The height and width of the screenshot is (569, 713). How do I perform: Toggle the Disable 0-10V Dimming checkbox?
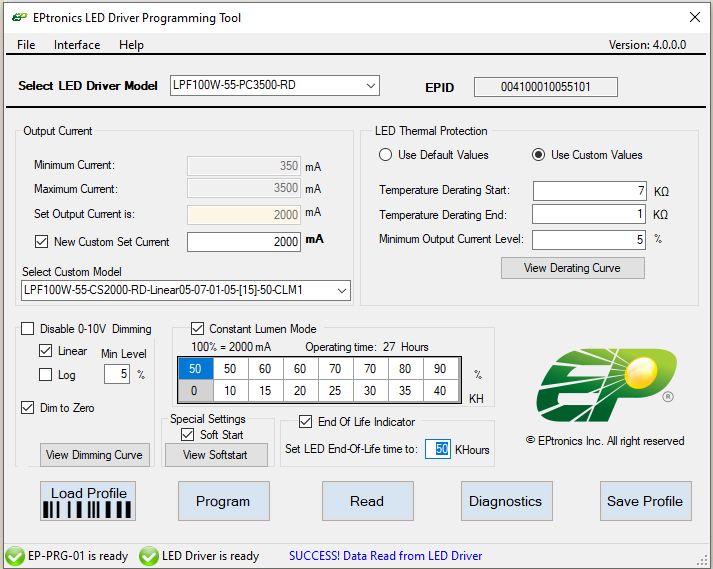coord(28,328)
